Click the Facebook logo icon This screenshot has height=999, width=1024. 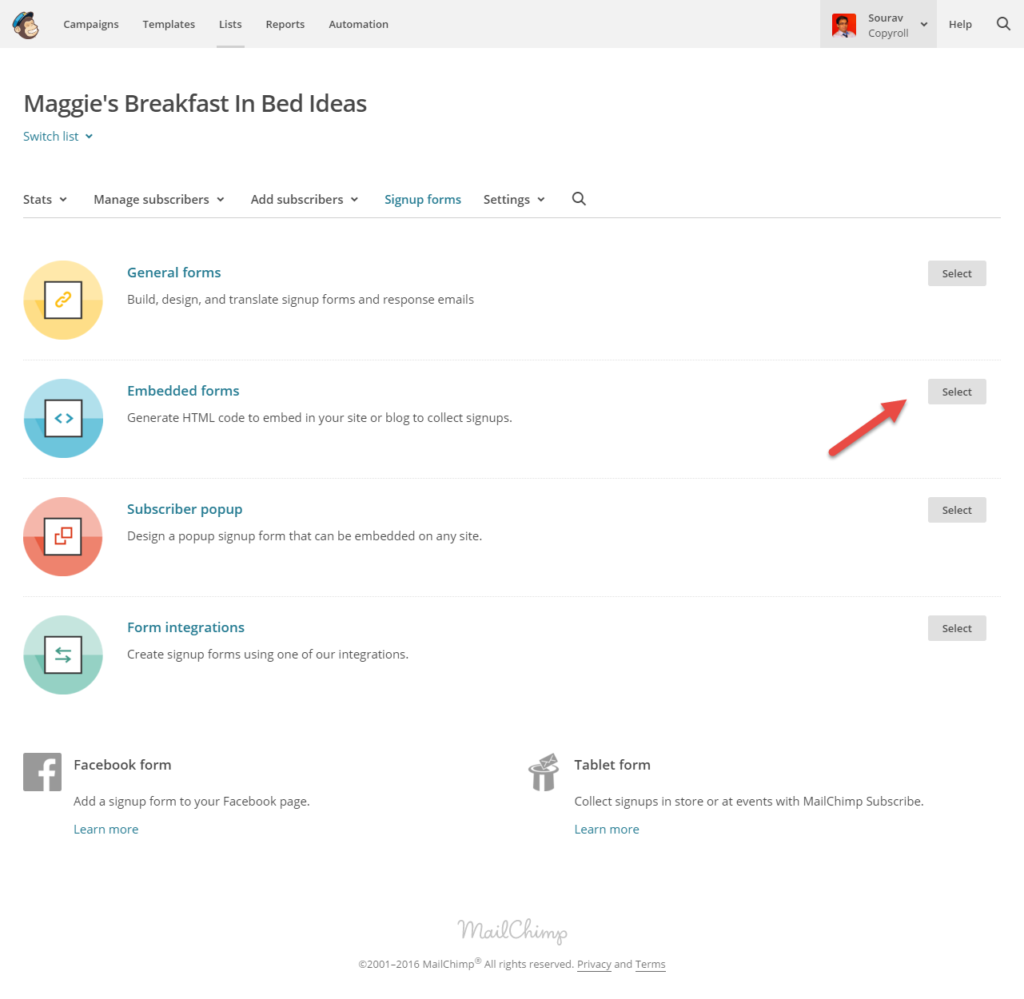coord(42,772)
